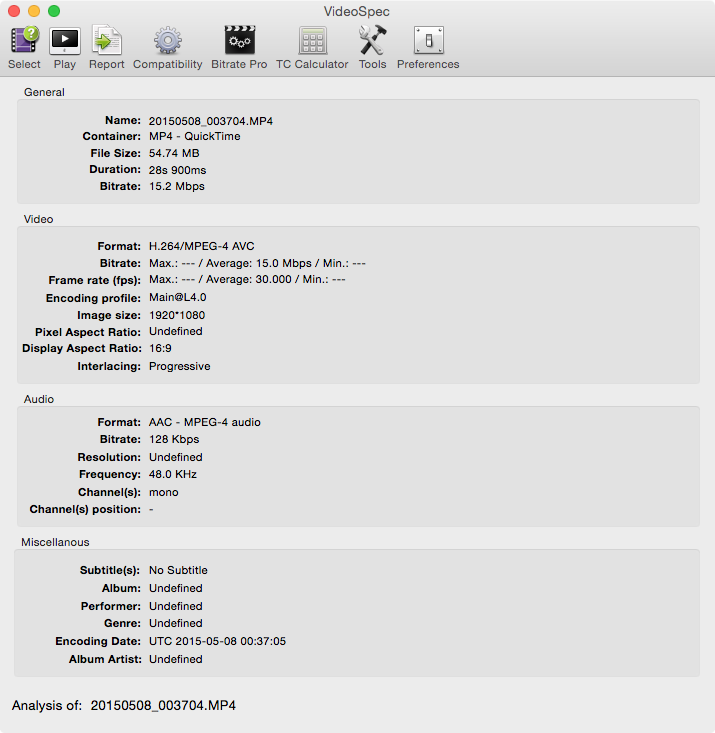Click the Album Undefined value

(176, 588)
